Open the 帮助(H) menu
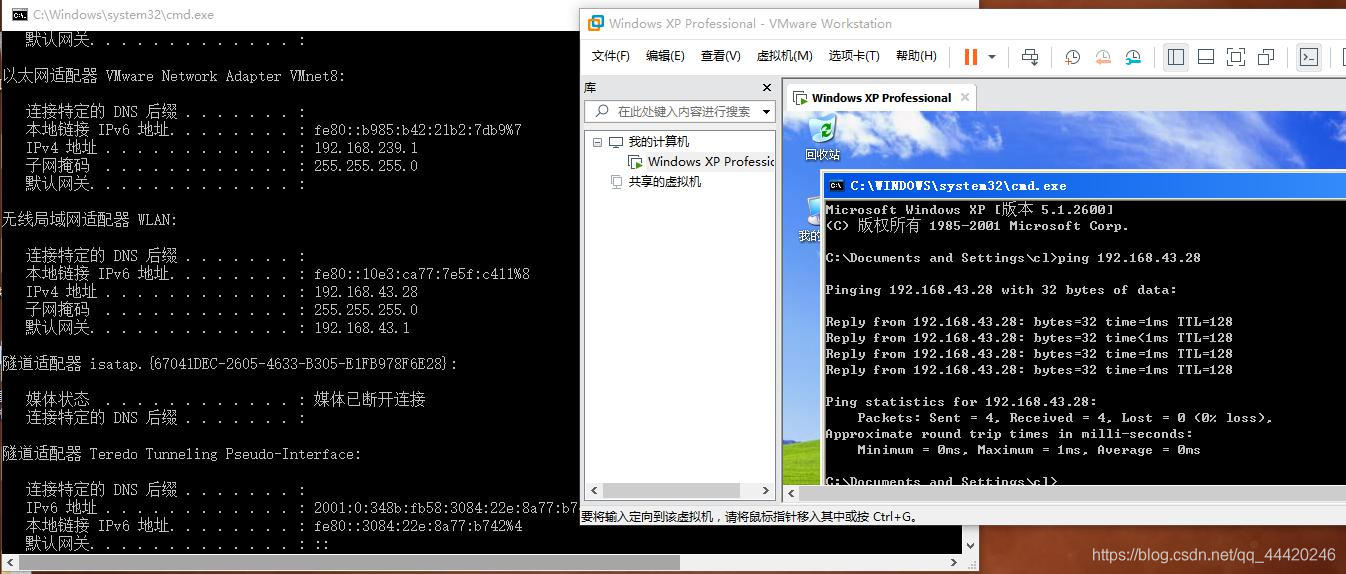The image size is (1346, 574). 916,56
